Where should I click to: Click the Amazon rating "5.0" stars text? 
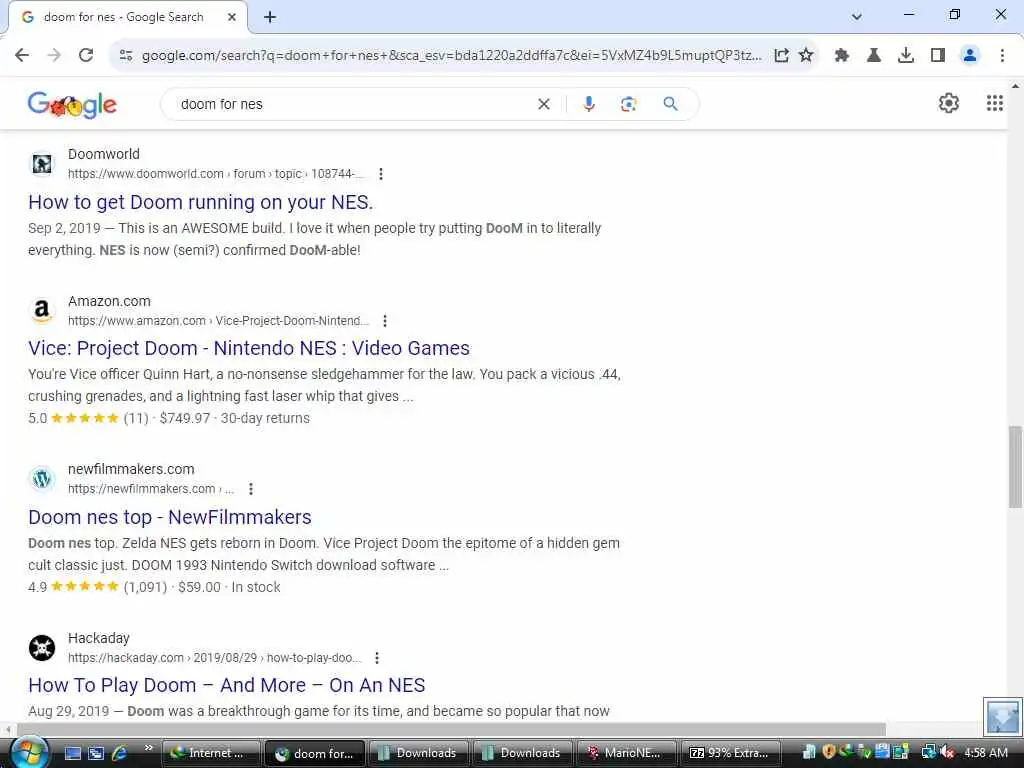click(89, 419)
